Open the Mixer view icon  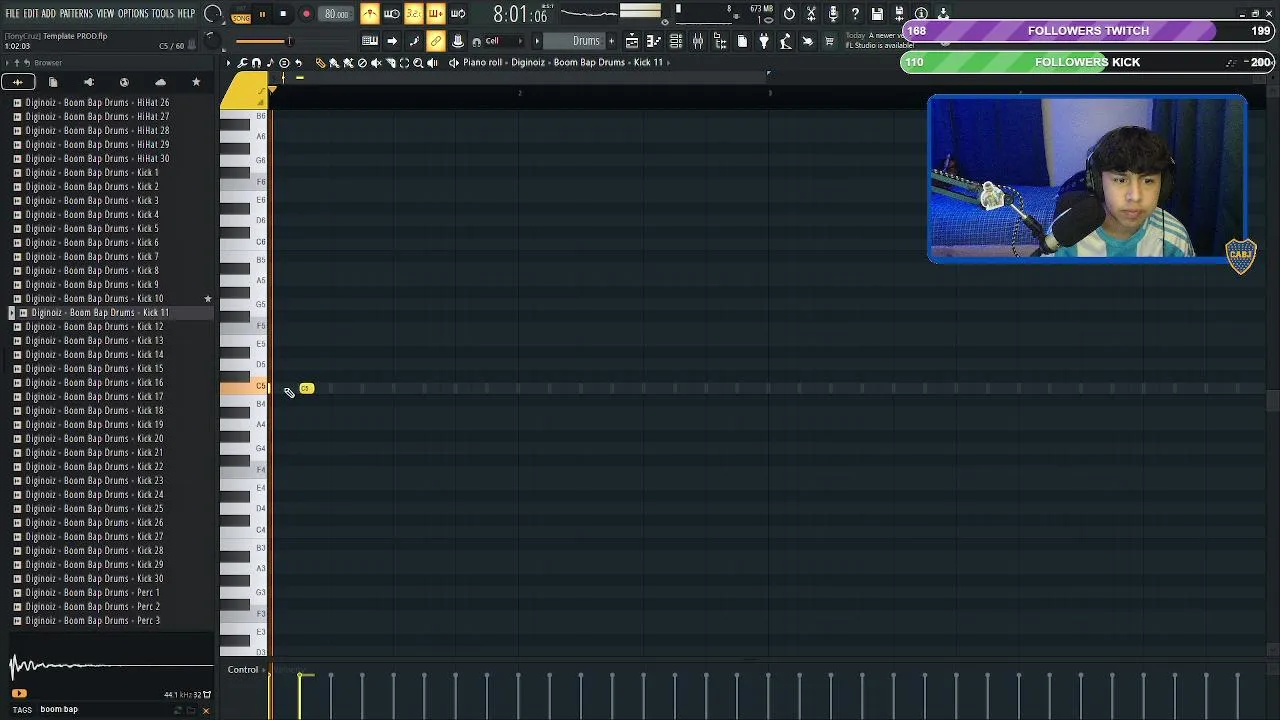(x=698, y=41)
